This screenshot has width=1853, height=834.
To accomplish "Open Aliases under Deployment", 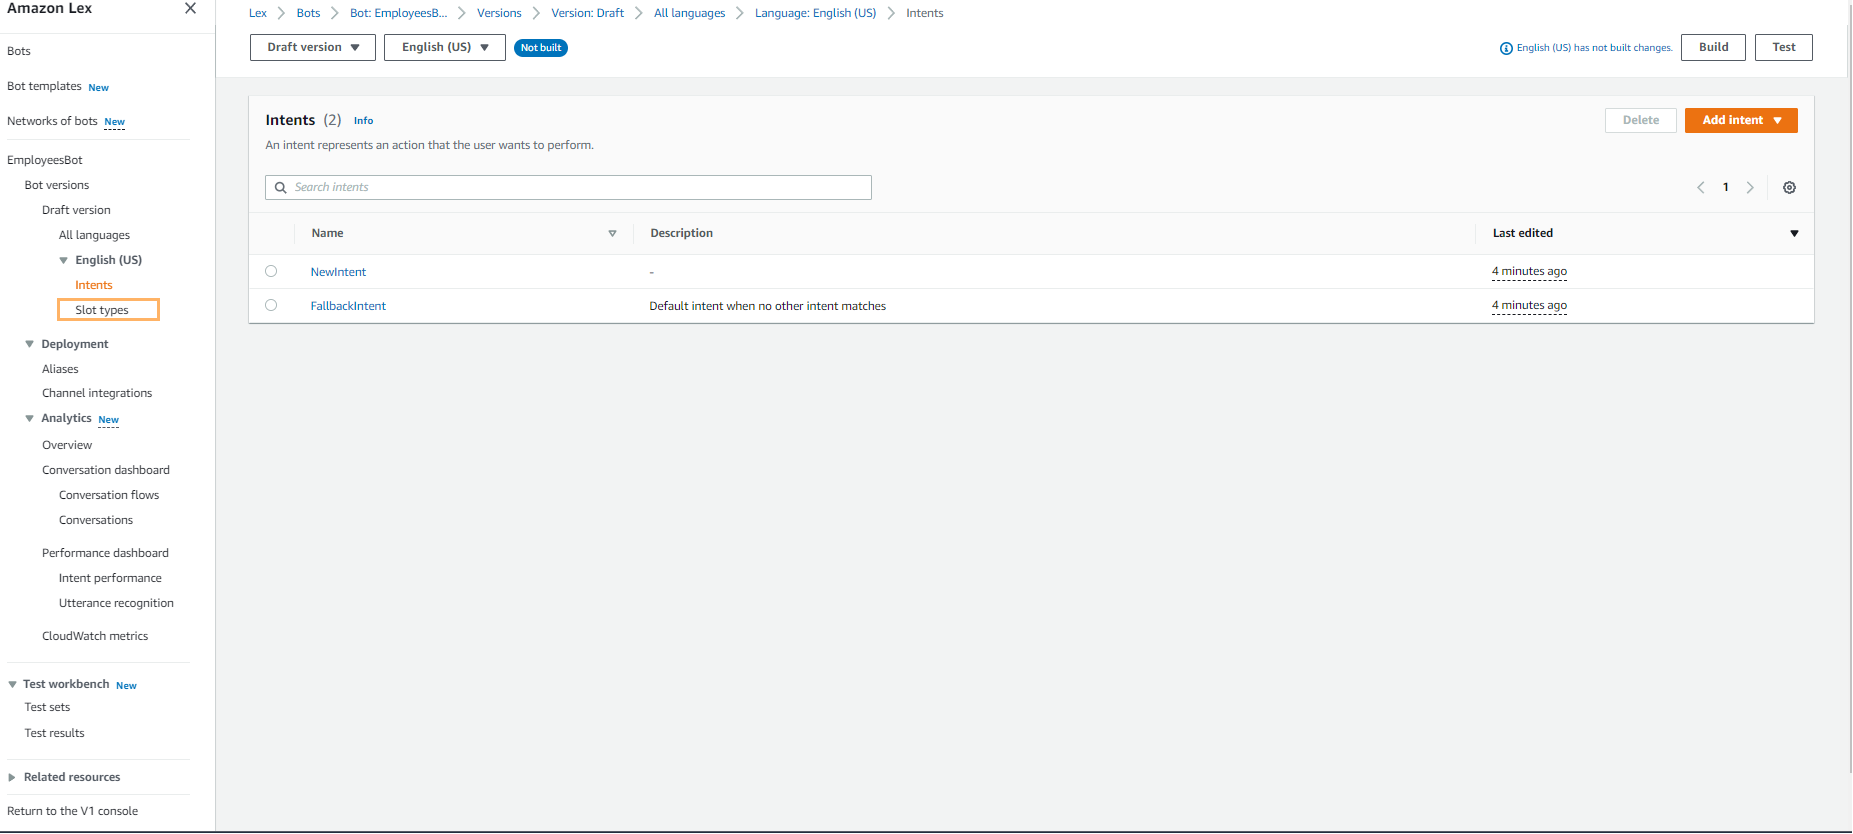I will pyautogui.click(x=60, y=369).
